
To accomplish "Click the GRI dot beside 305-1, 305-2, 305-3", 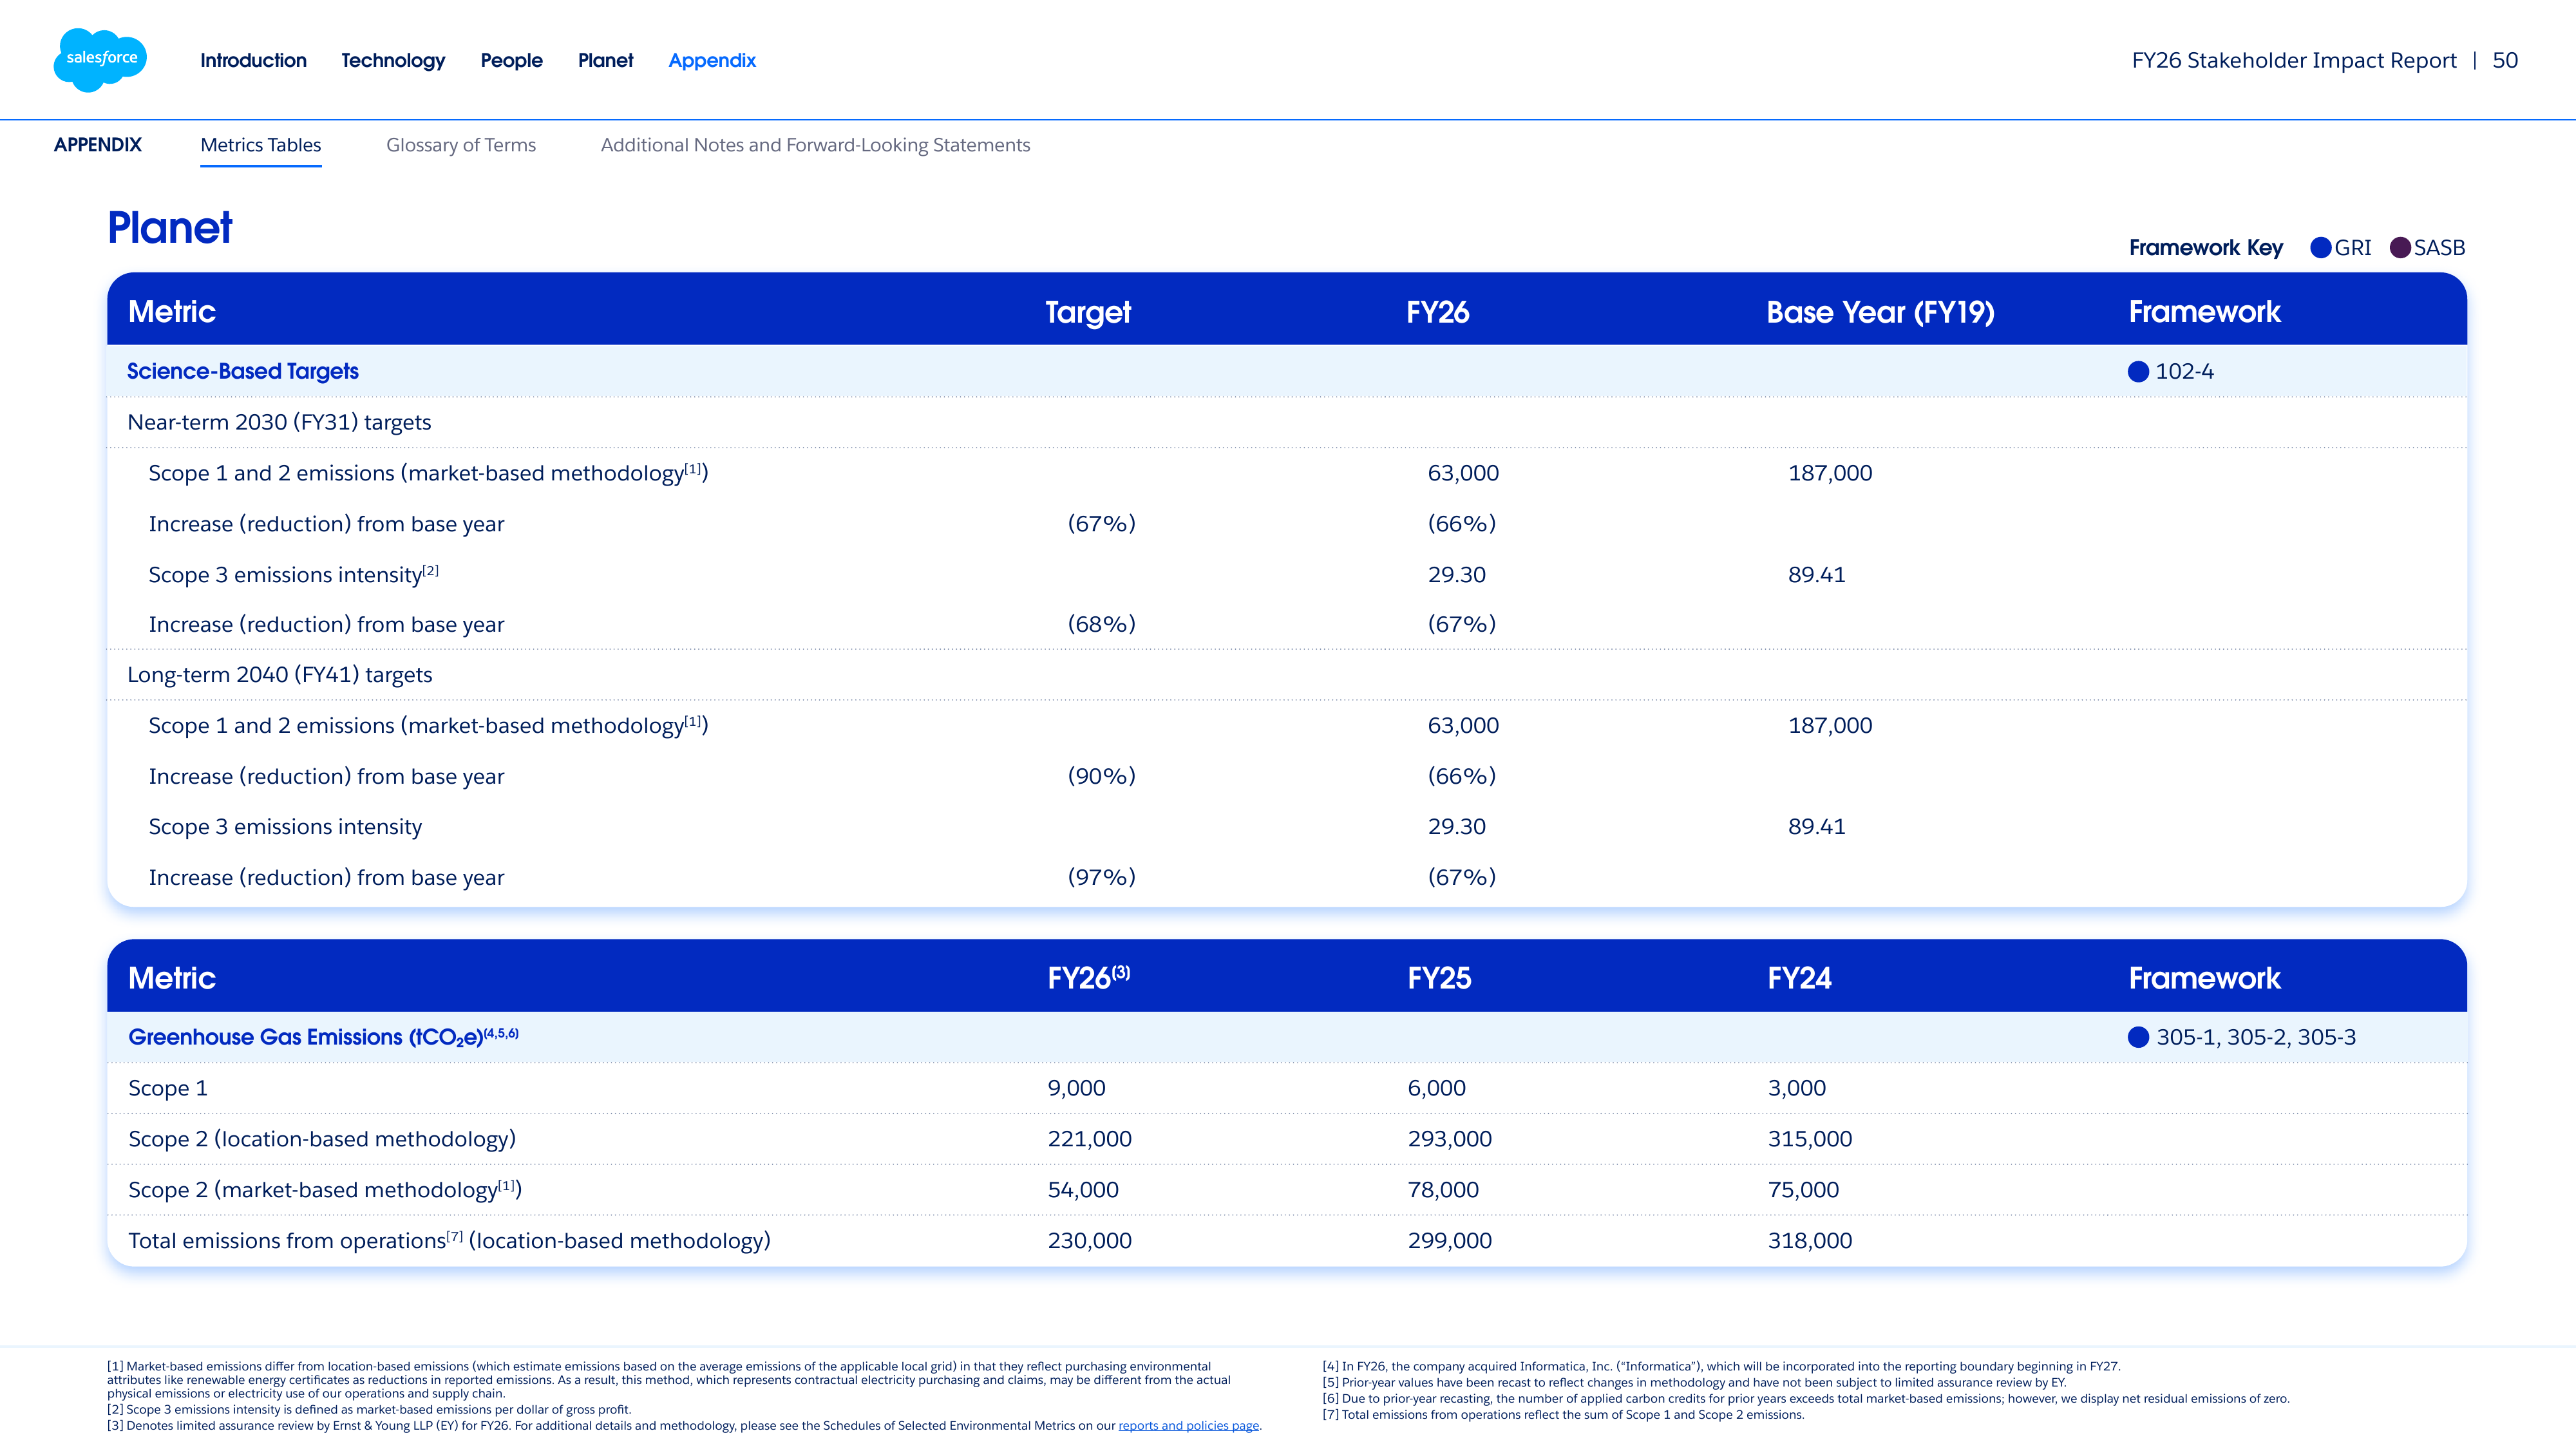I will click(x=2138, y=1037).
